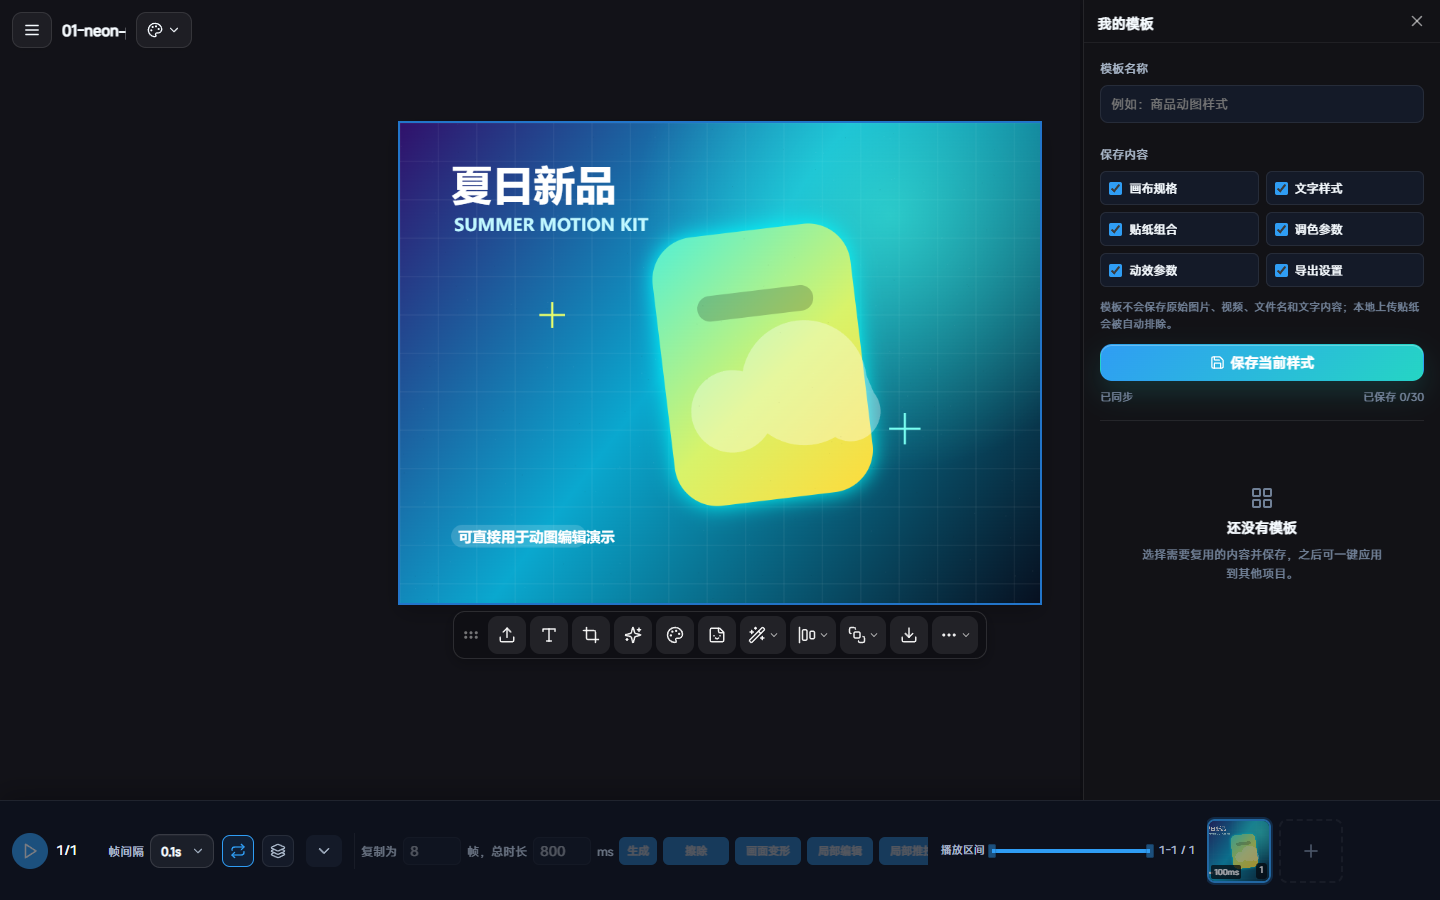Play the animation preview

click(30, 851)
